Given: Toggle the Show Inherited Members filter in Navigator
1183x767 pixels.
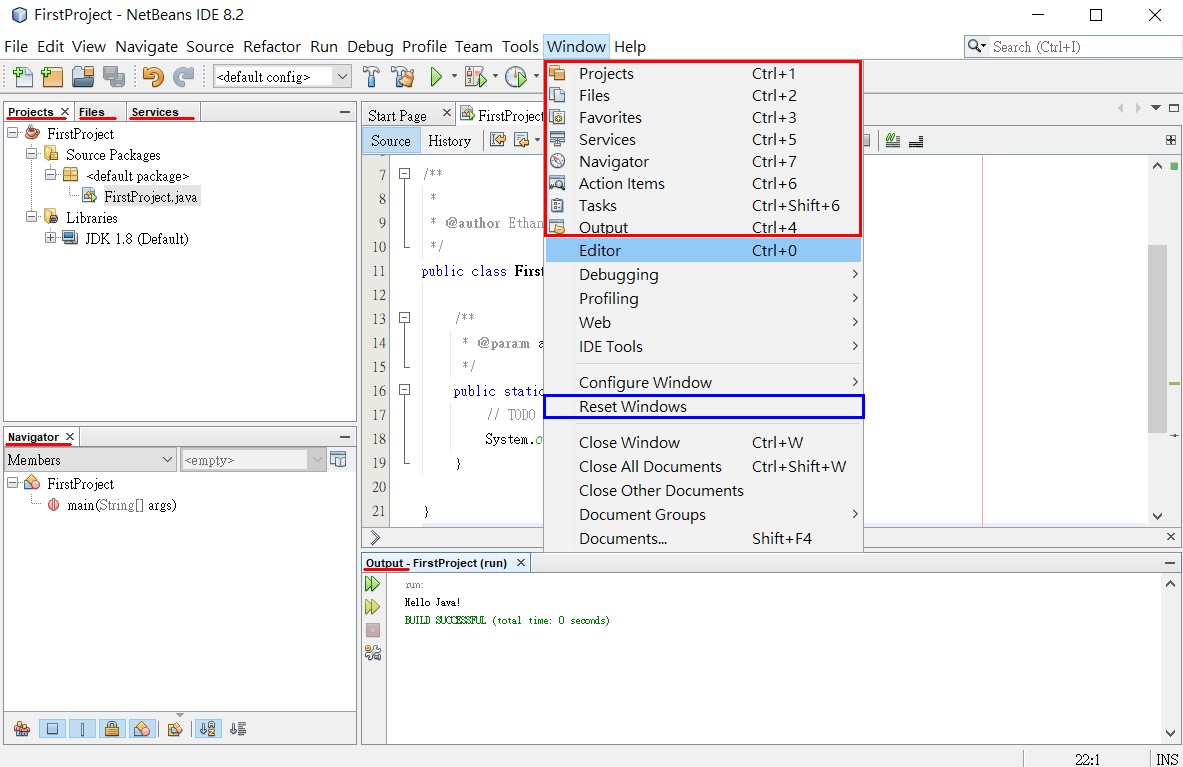Looking at the screenshot, I should click(x=21, y=729).
